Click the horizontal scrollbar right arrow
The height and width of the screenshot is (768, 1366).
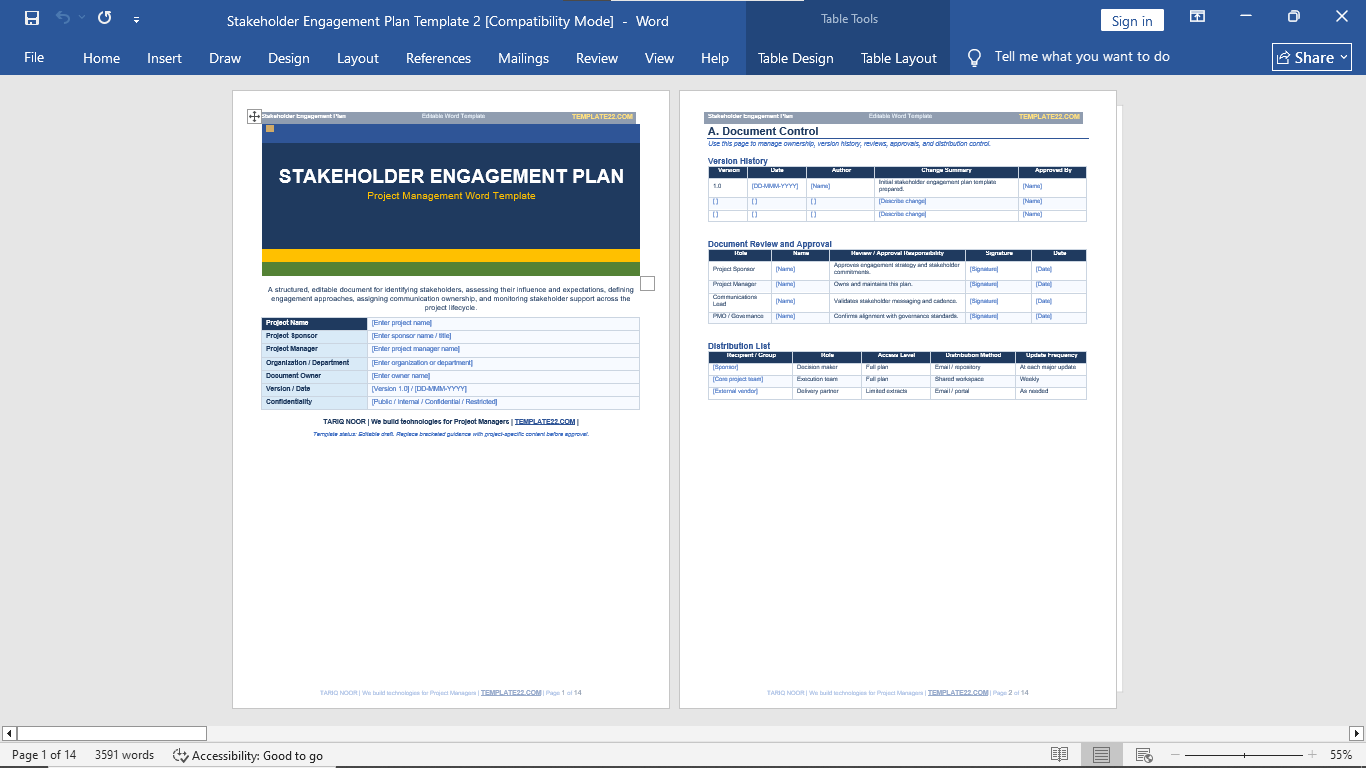click(1357, 733)
